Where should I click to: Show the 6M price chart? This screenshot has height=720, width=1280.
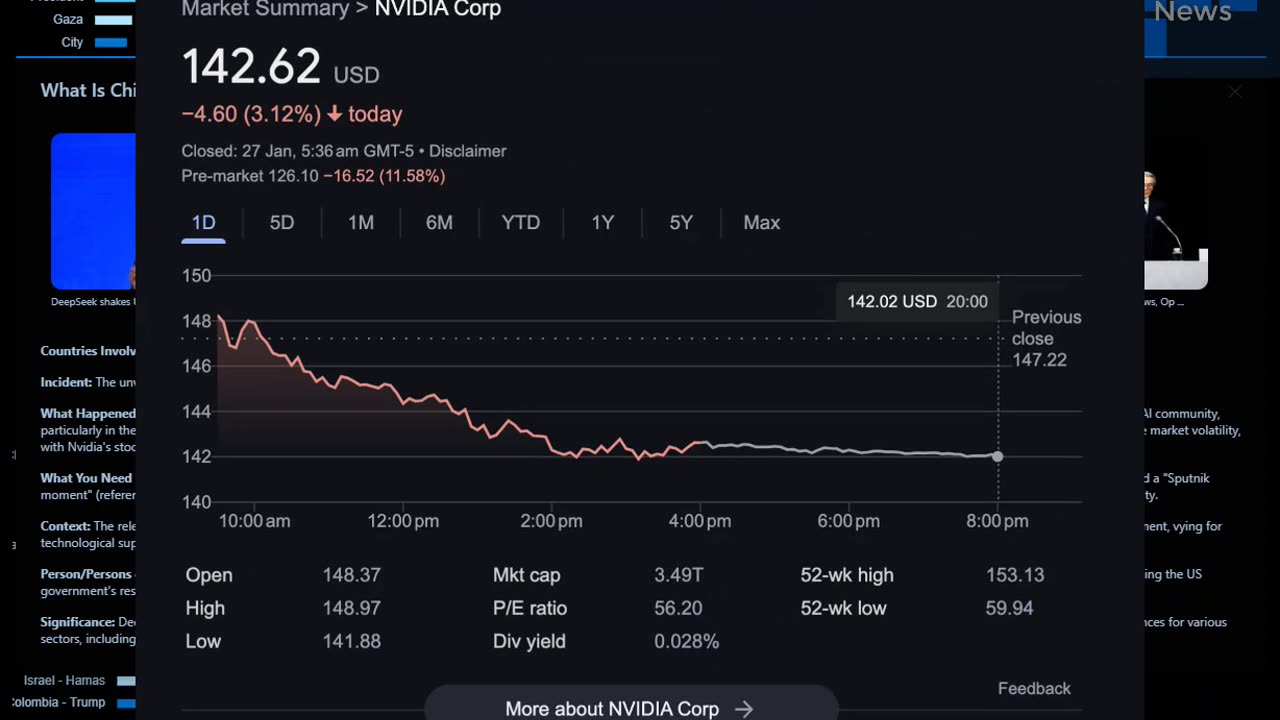click(439, 223)
